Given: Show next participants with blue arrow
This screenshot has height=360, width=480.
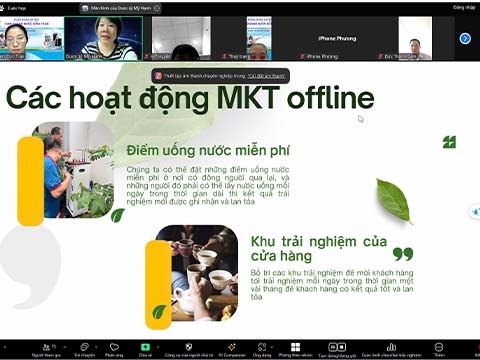Looking at the screenshot, I should [465, 39].
